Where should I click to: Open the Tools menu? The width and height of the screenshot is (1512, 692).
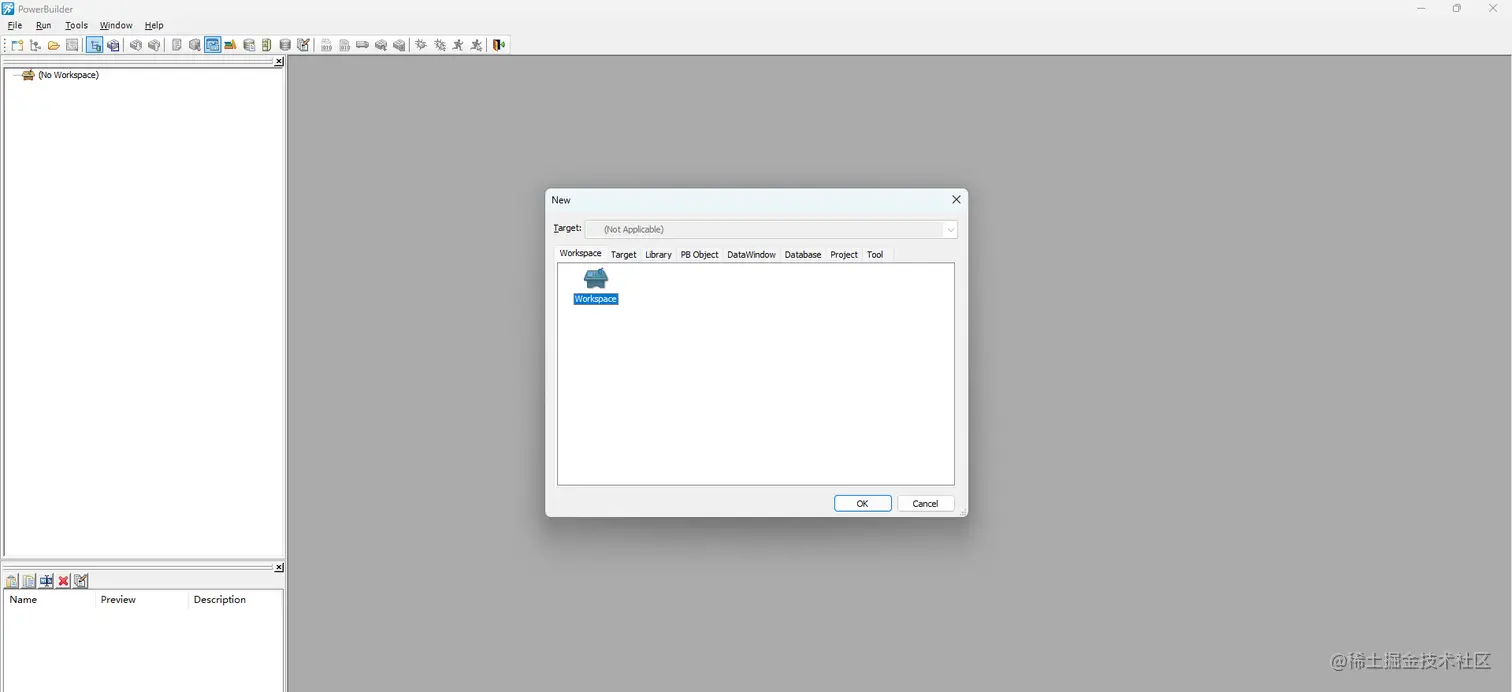(x=77, y=25)
